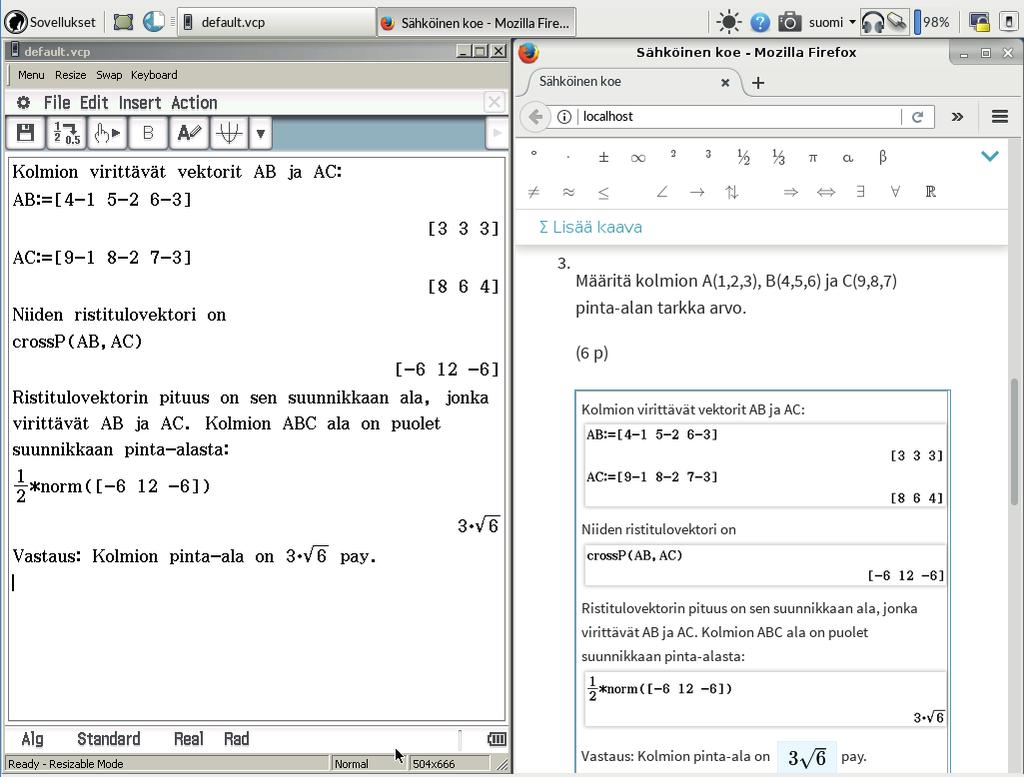1024x777 pixels.
Task: Expand Firefox toolbar overflow chevrons
Action: 957,117
